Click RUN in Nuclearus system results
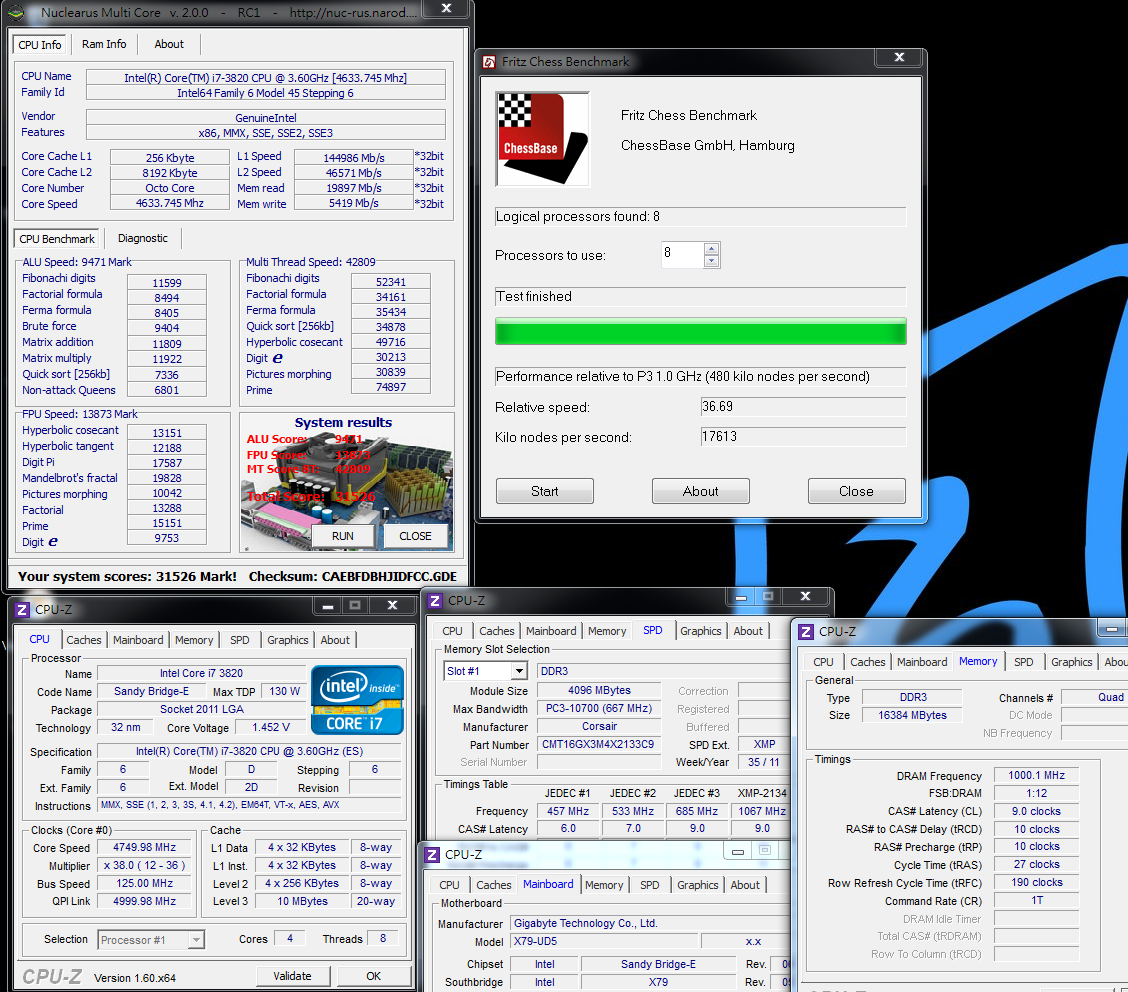 342,536
